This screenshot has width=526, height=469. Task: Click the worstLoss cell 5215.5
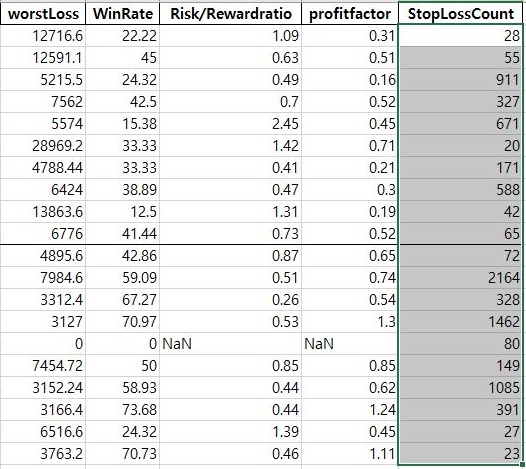pos(43,80)
